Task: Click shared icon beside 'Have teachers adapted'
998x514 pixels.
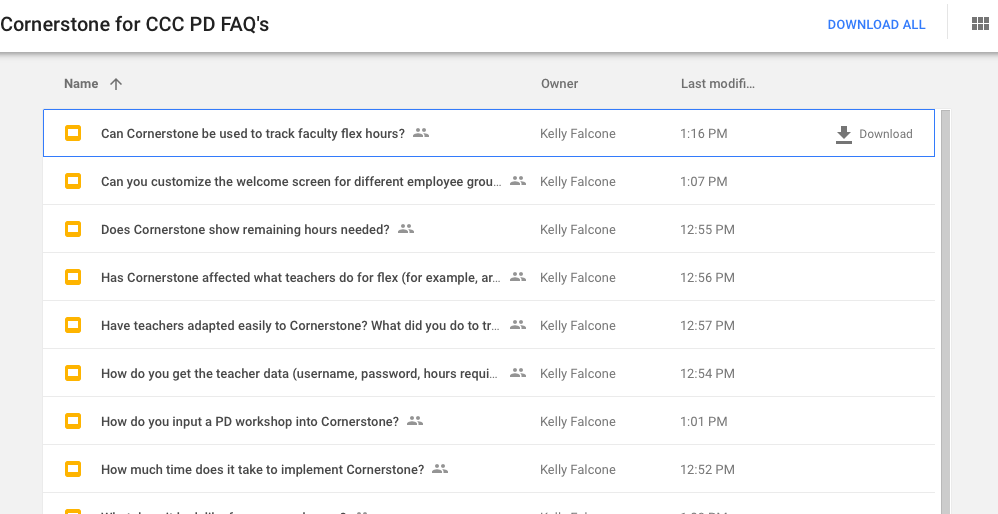Action: point(518,325)
